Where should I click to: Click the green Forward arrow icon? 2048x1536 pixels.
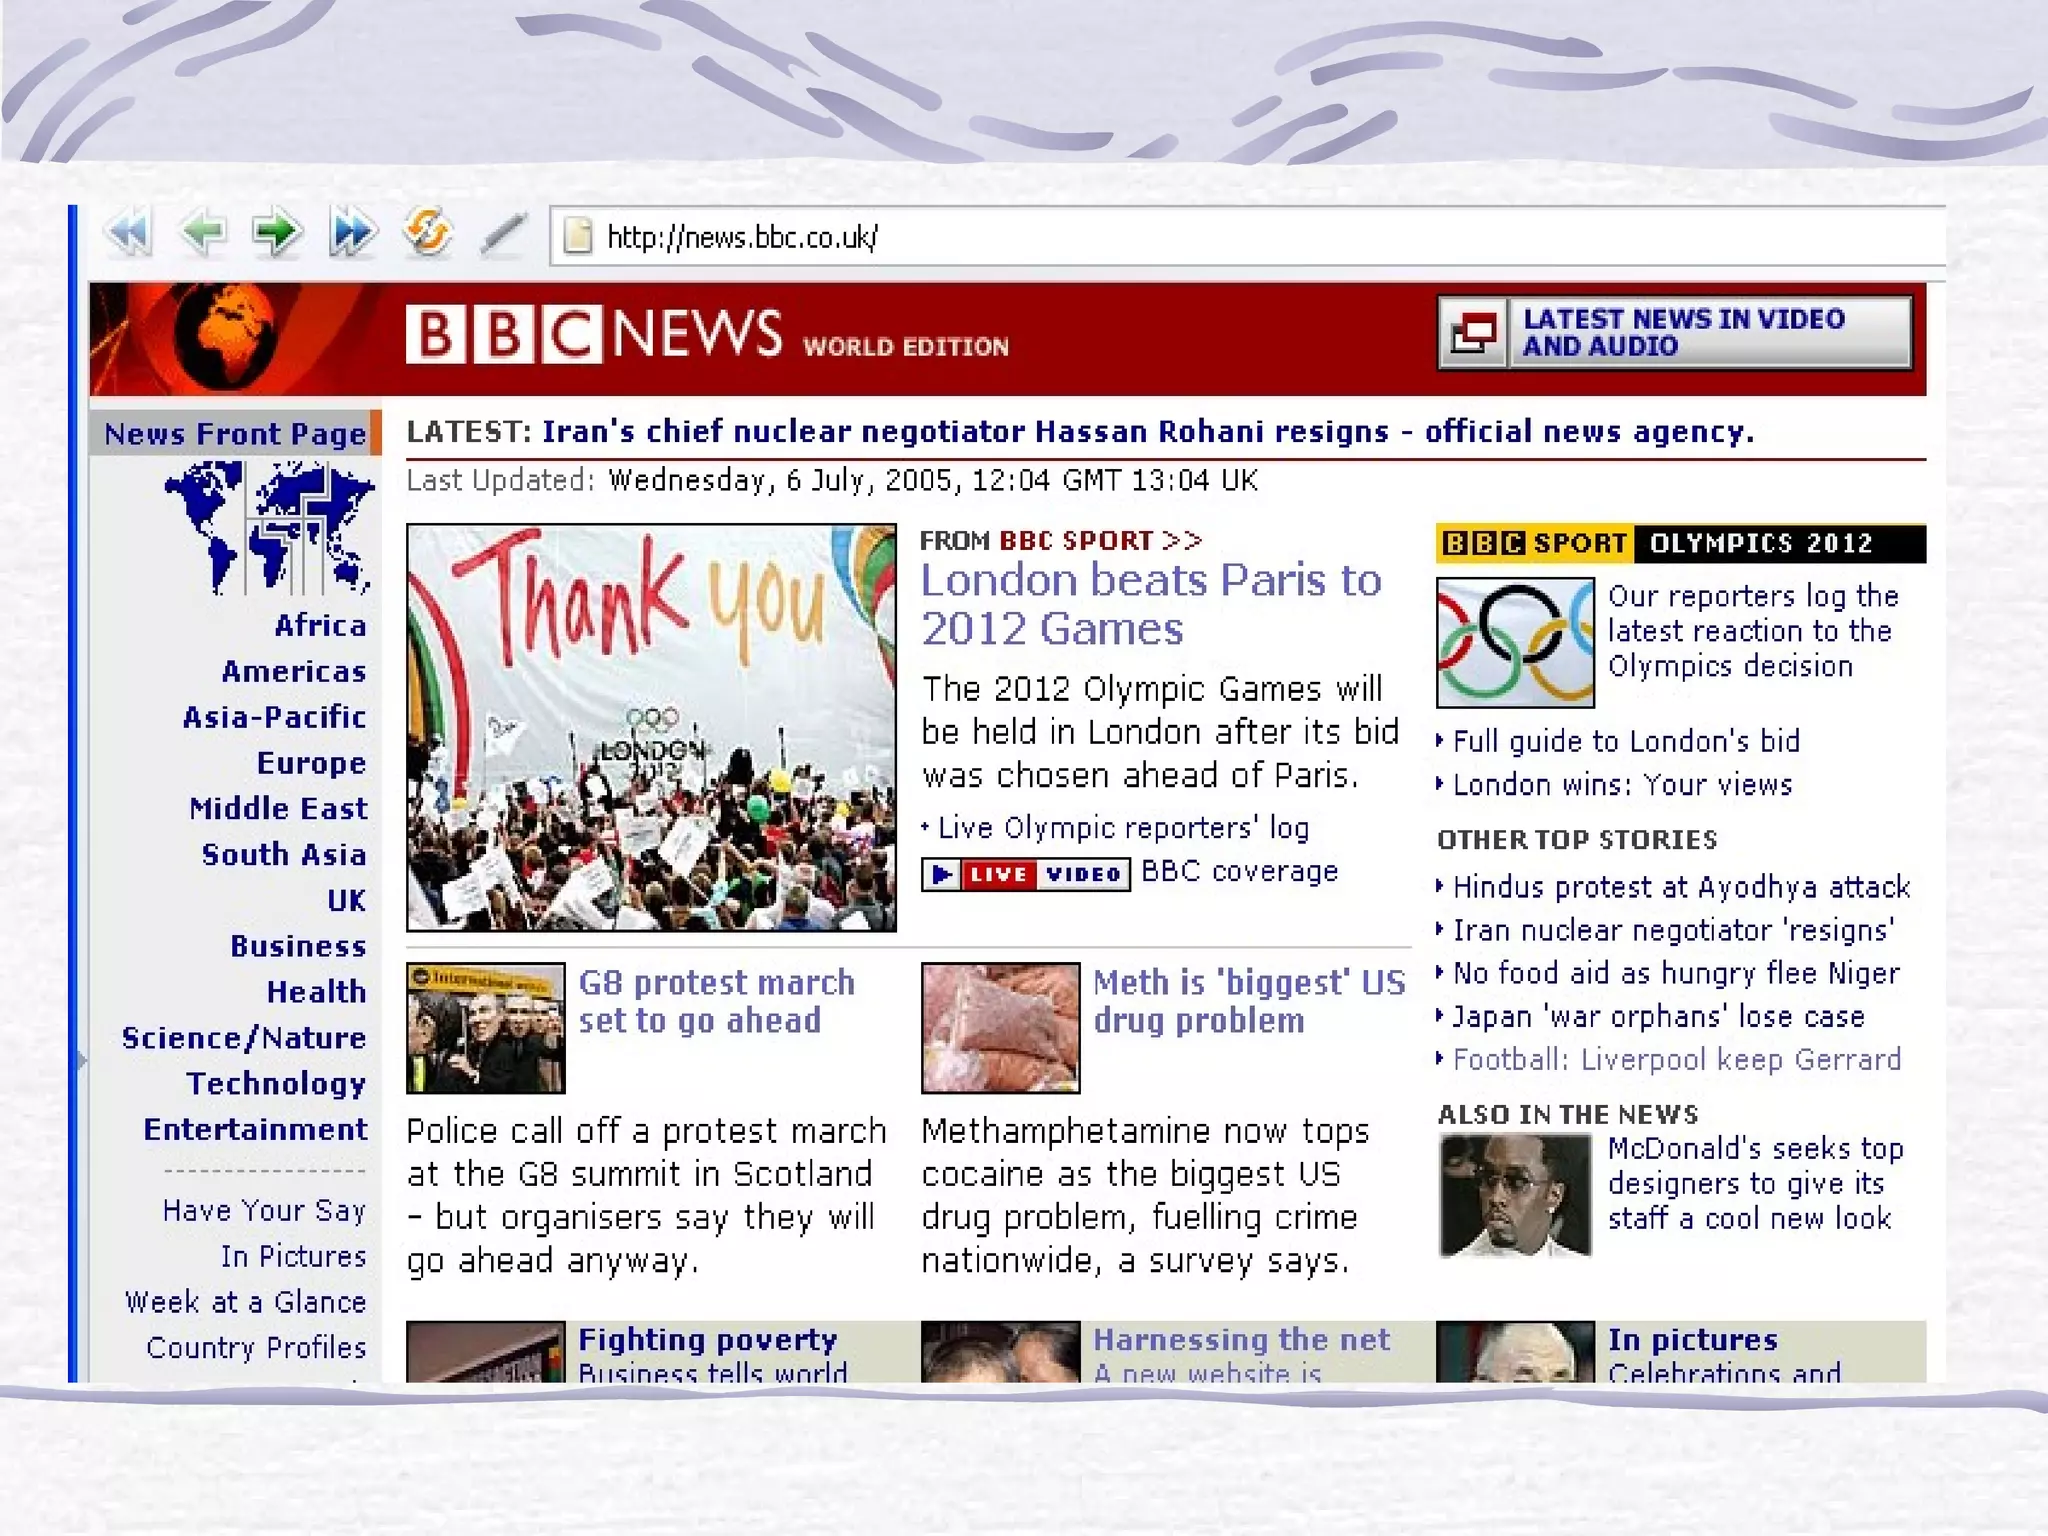pyautogui.click(x=276, y=233)
